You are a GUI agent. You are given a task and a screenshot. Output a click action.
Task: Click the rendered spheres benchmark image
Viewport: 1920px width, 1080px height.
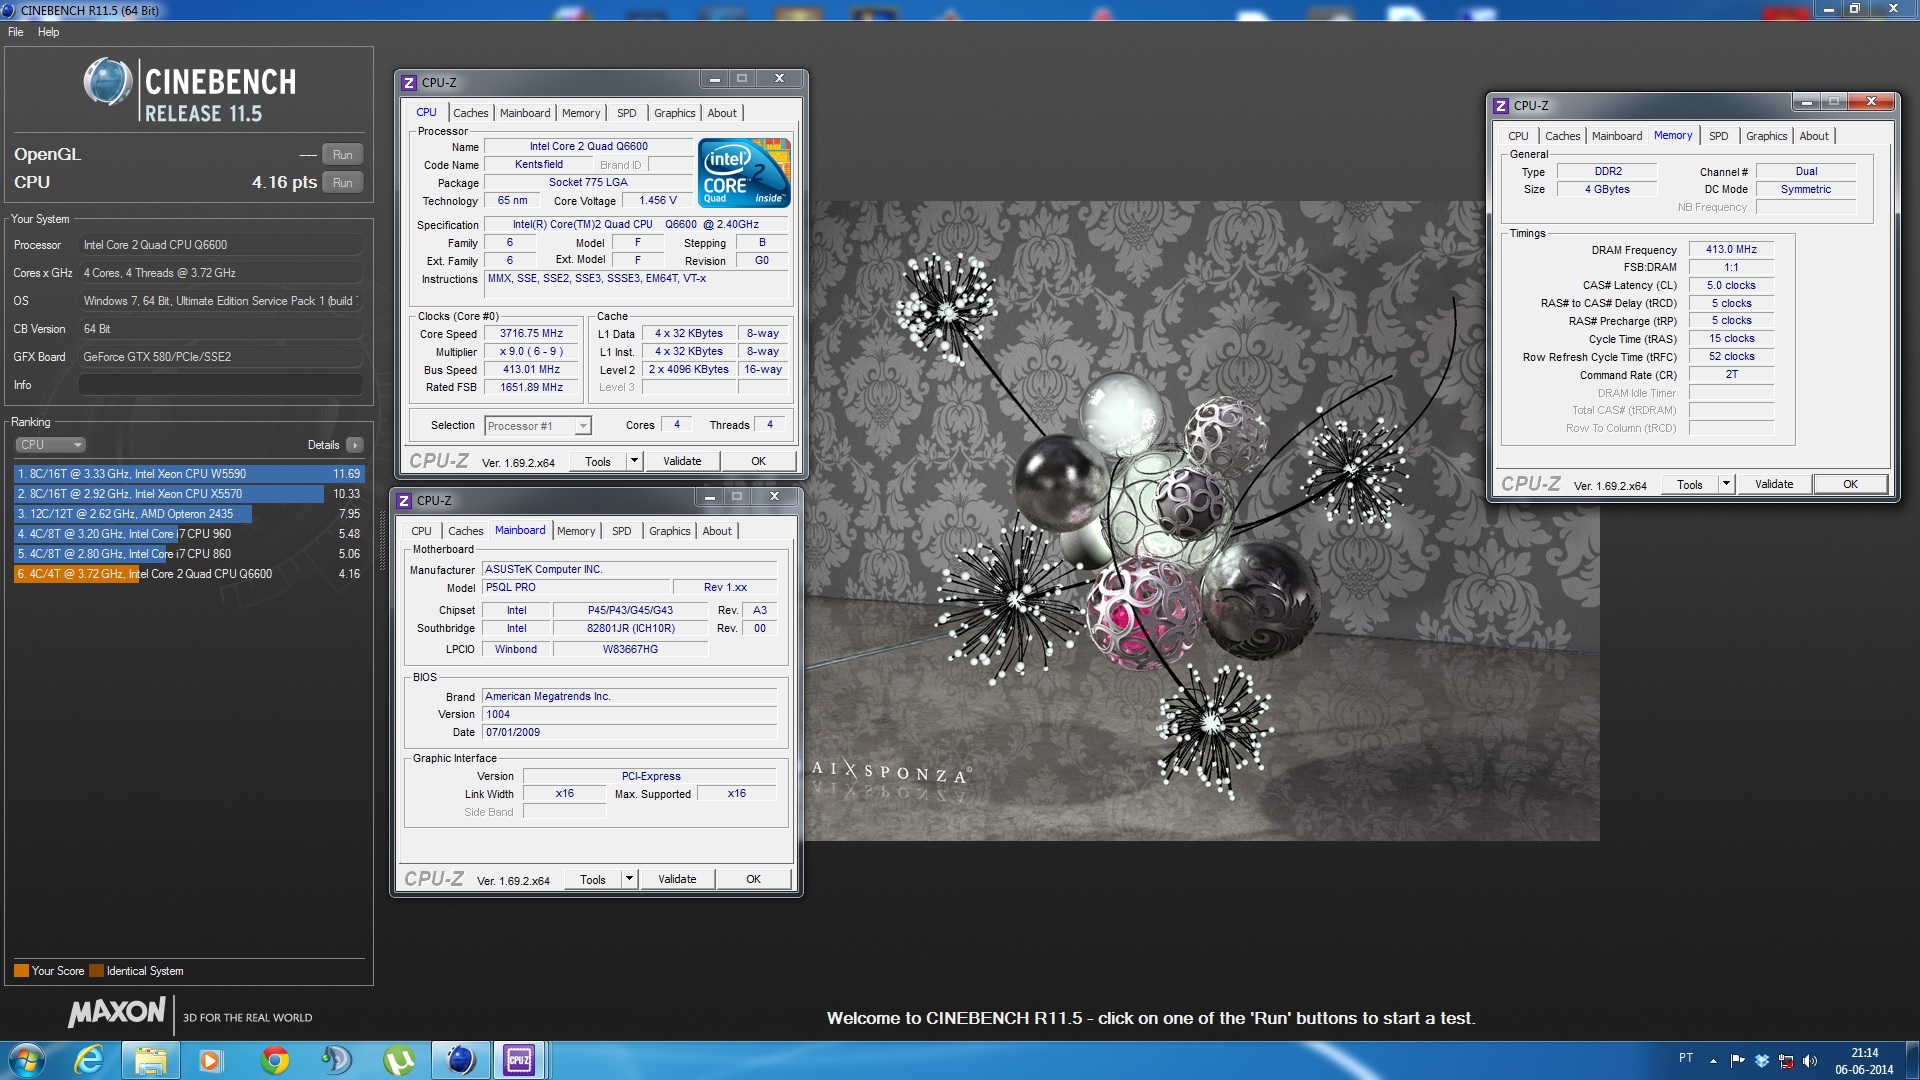pos(1203,521)
